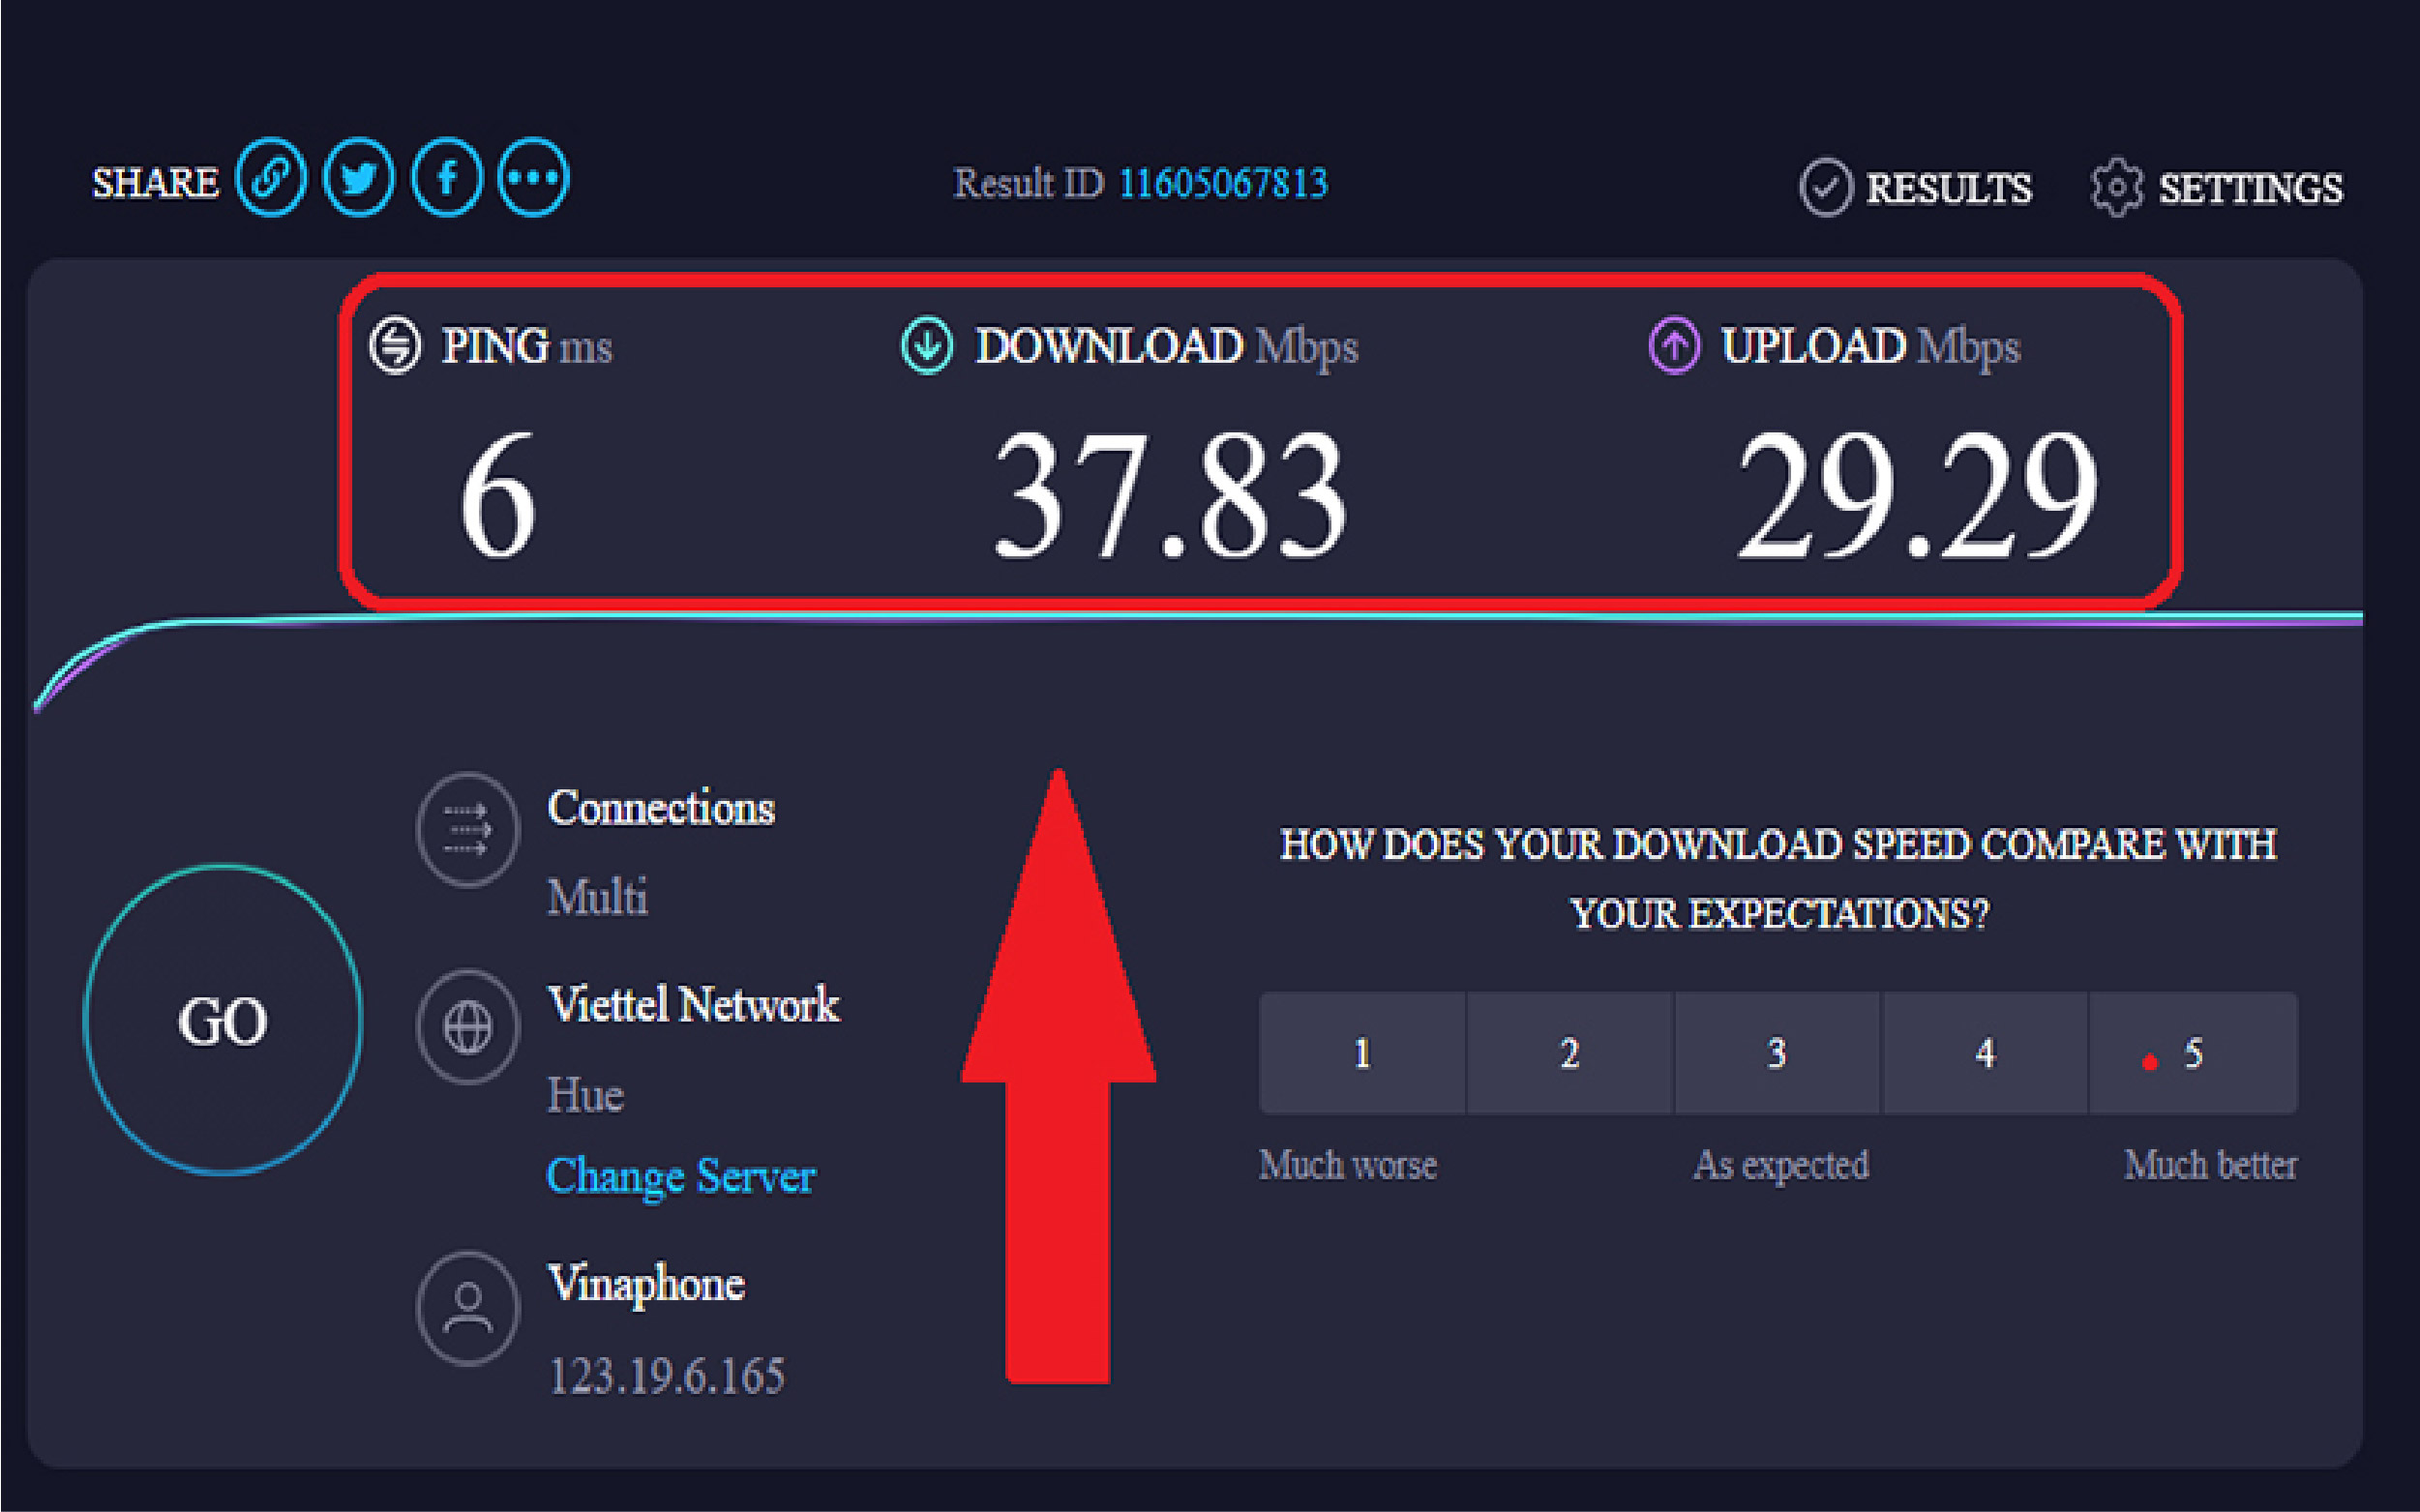Click the SETTINGS label
The height and width of the screenshot is (1512, 2420).
pyautogui.click(x=2250, y=189)
